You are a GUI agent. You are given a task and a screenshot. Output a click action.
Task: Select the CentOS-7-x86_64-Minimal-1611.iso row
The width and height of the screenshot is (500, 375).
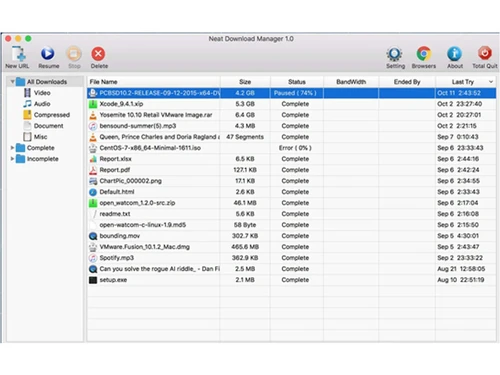coord(292,148)
